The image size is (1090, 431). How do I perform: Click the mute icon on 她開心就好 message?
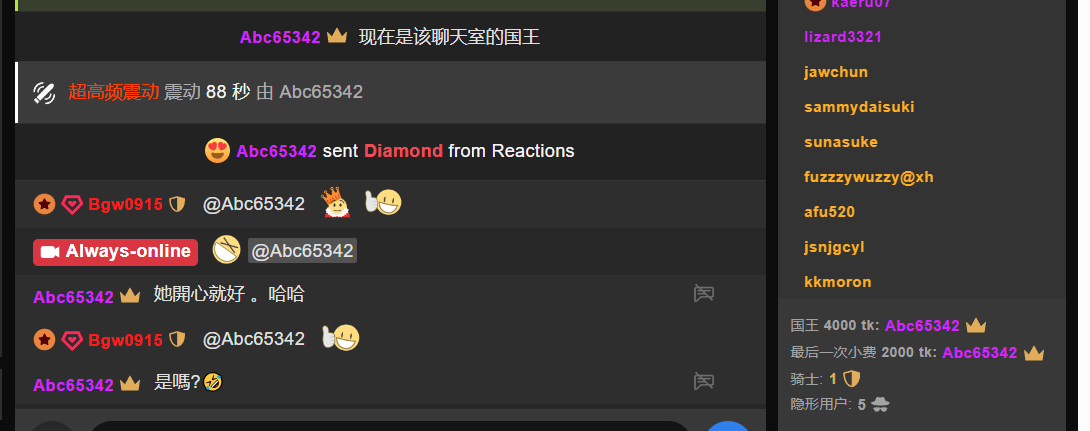point(704,293)
